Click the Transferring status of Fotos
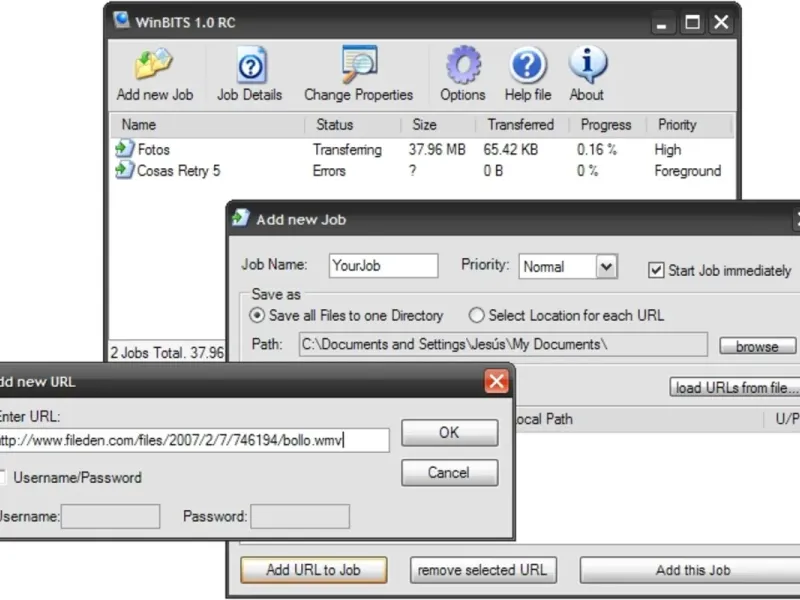This screenshot has width=800, height=600. tap(347, 149)
